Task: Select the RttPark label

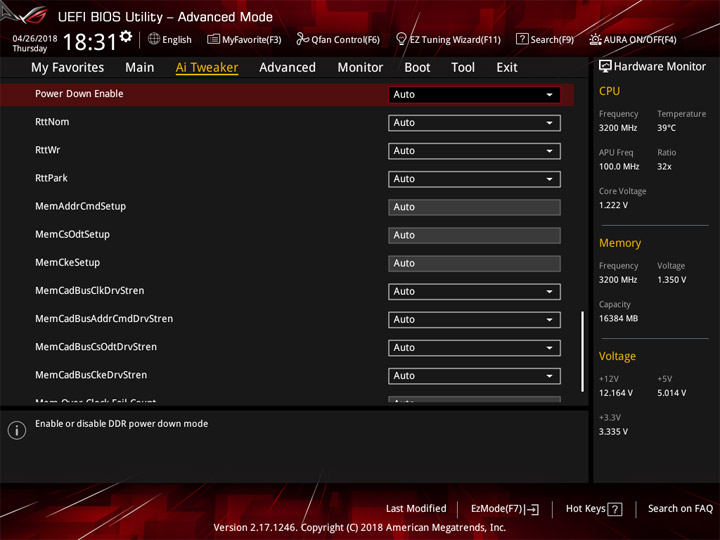Action: click(x=51, y=178)
